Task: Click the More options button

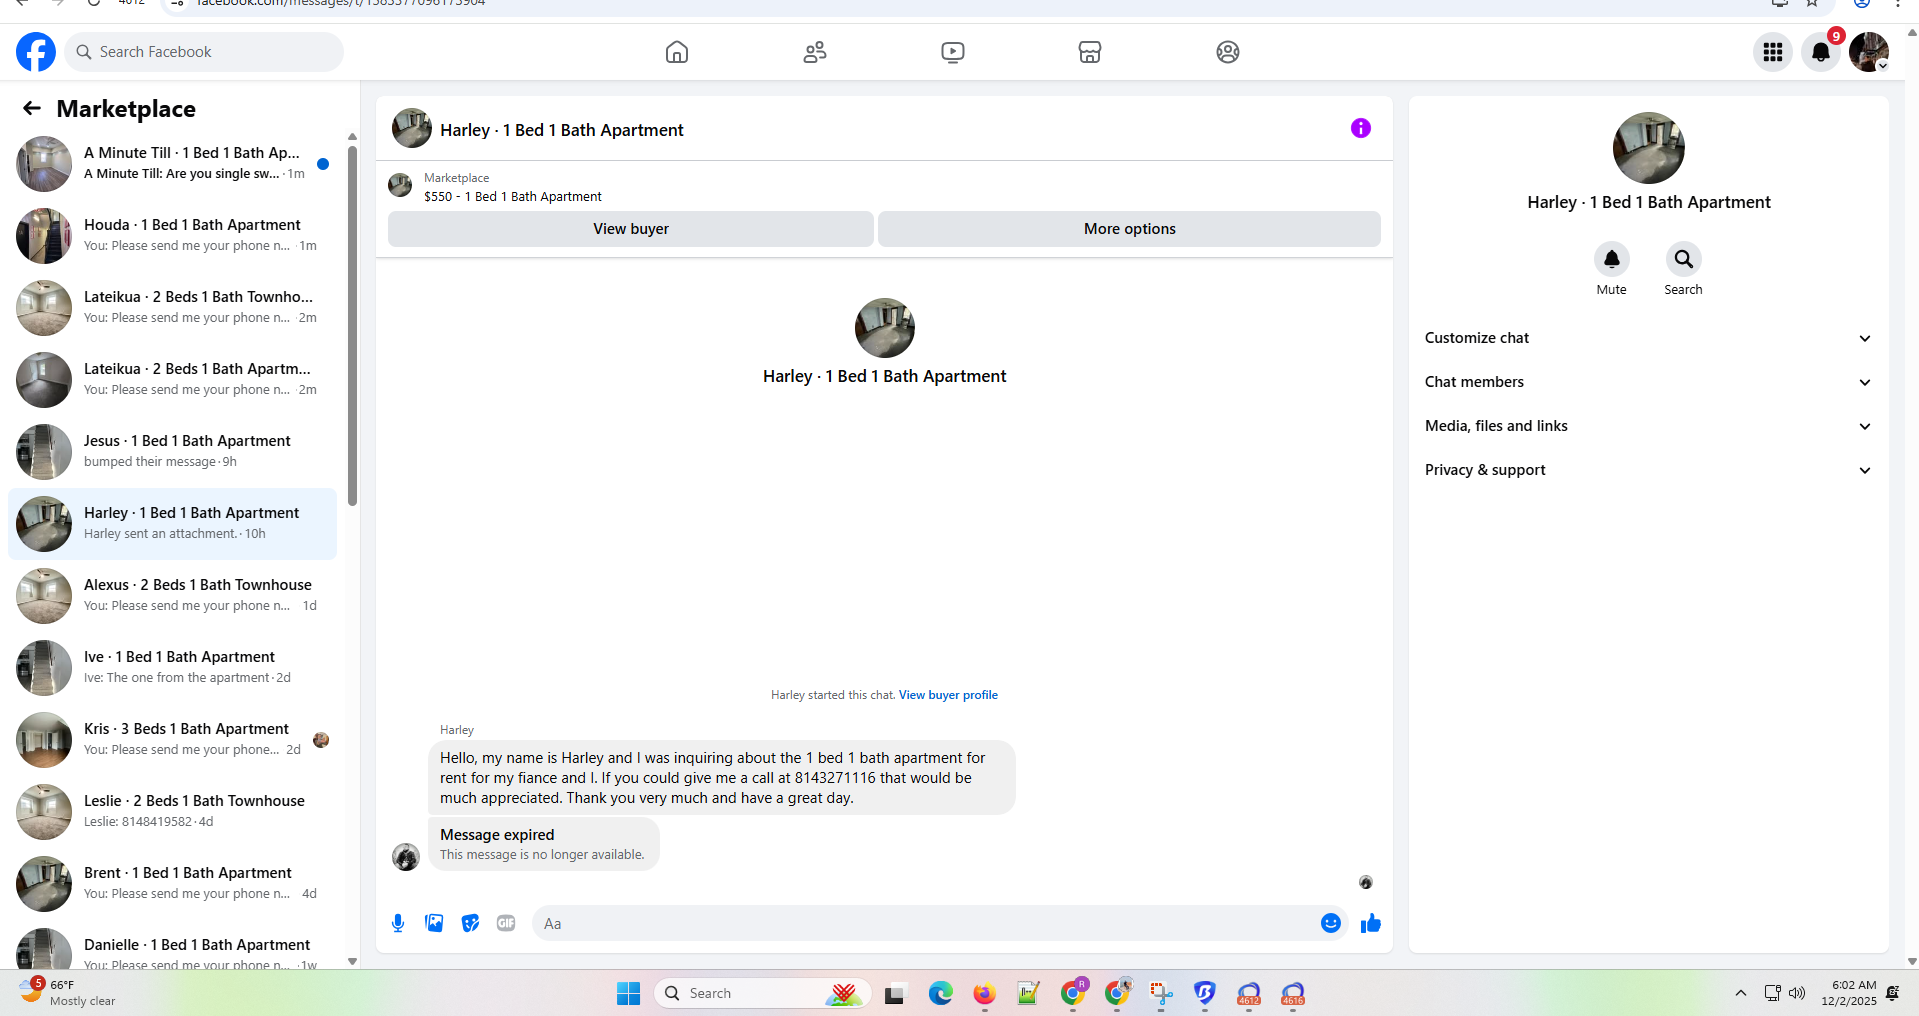Action: coord(1130,229)
